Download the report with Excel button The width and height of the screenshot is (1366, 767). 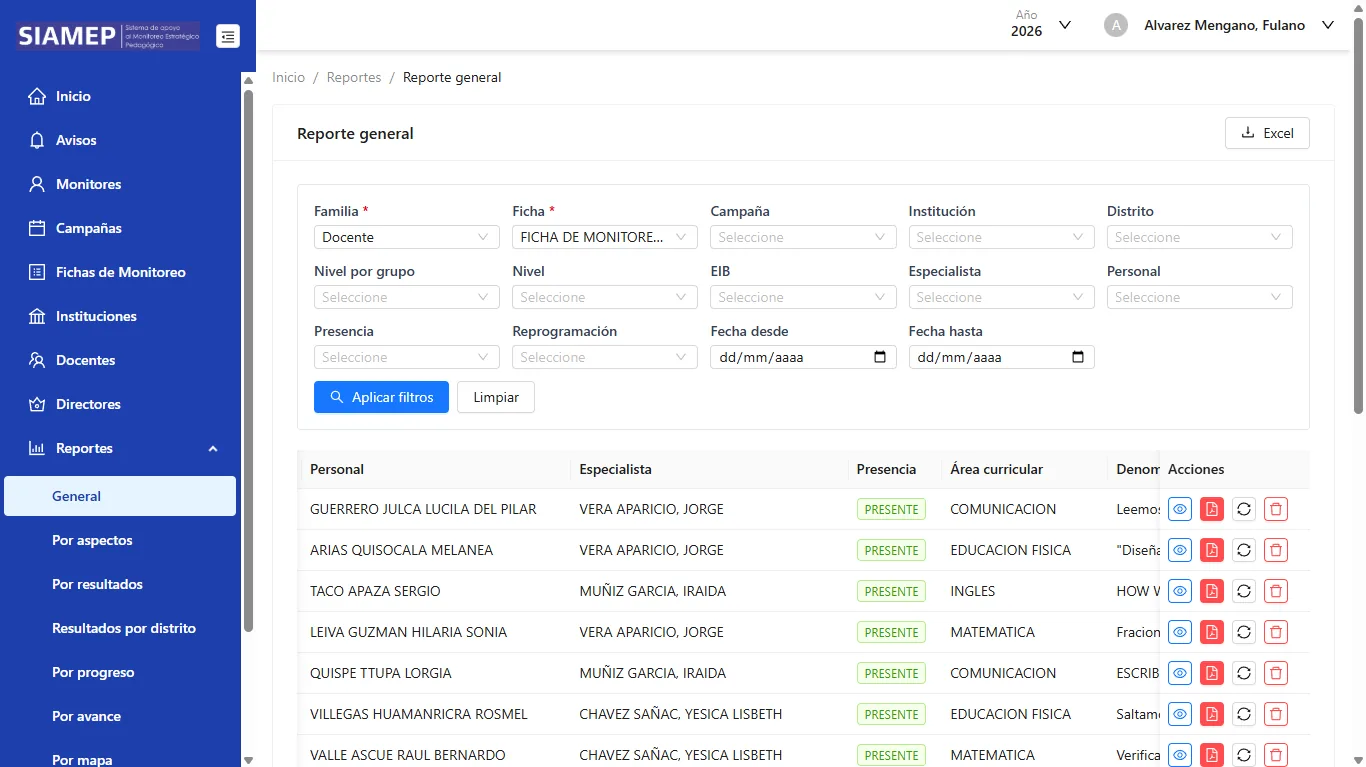1267,133
